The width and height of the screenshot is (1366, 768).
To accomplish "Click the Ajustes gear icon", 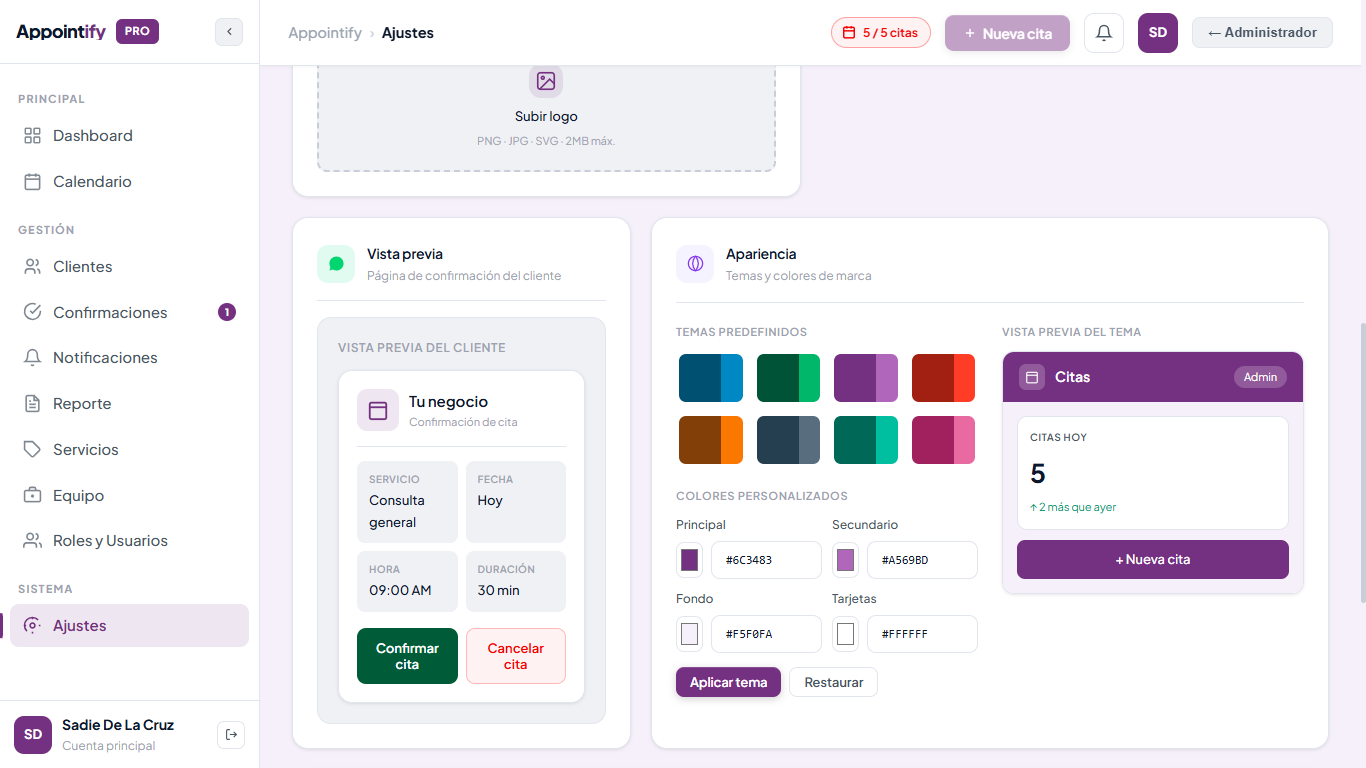I will tap(33, 626).
